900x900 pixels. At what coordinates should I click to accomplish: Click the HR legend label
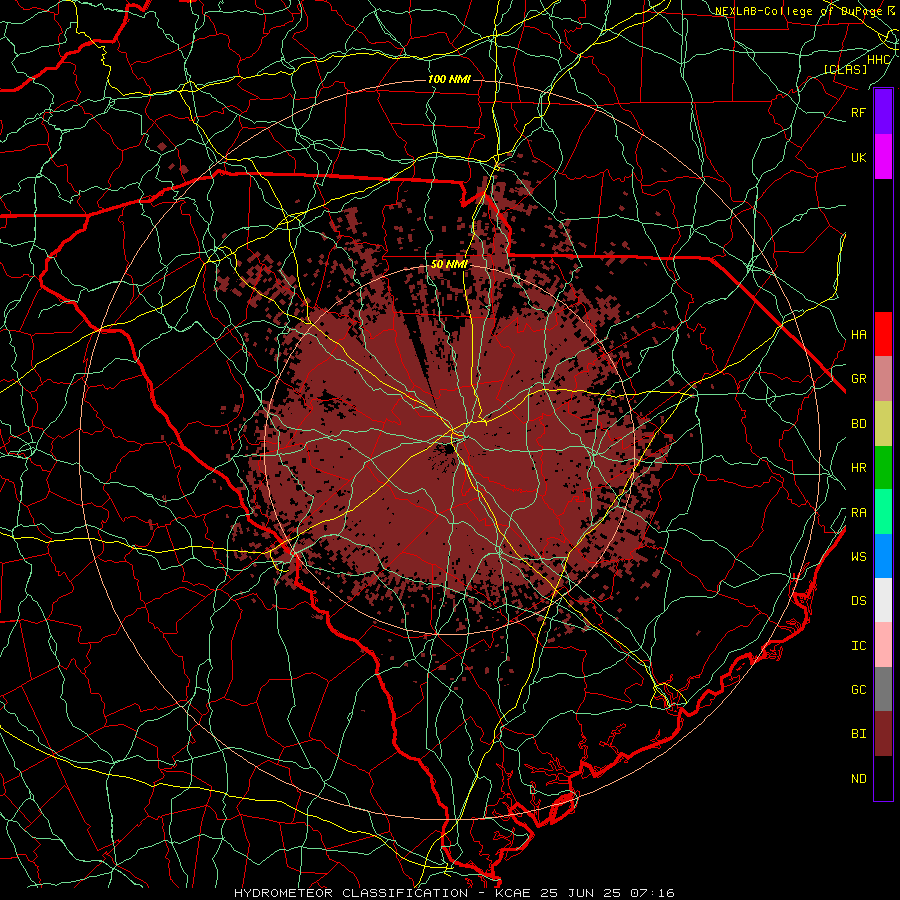click(x=858, y=468)
